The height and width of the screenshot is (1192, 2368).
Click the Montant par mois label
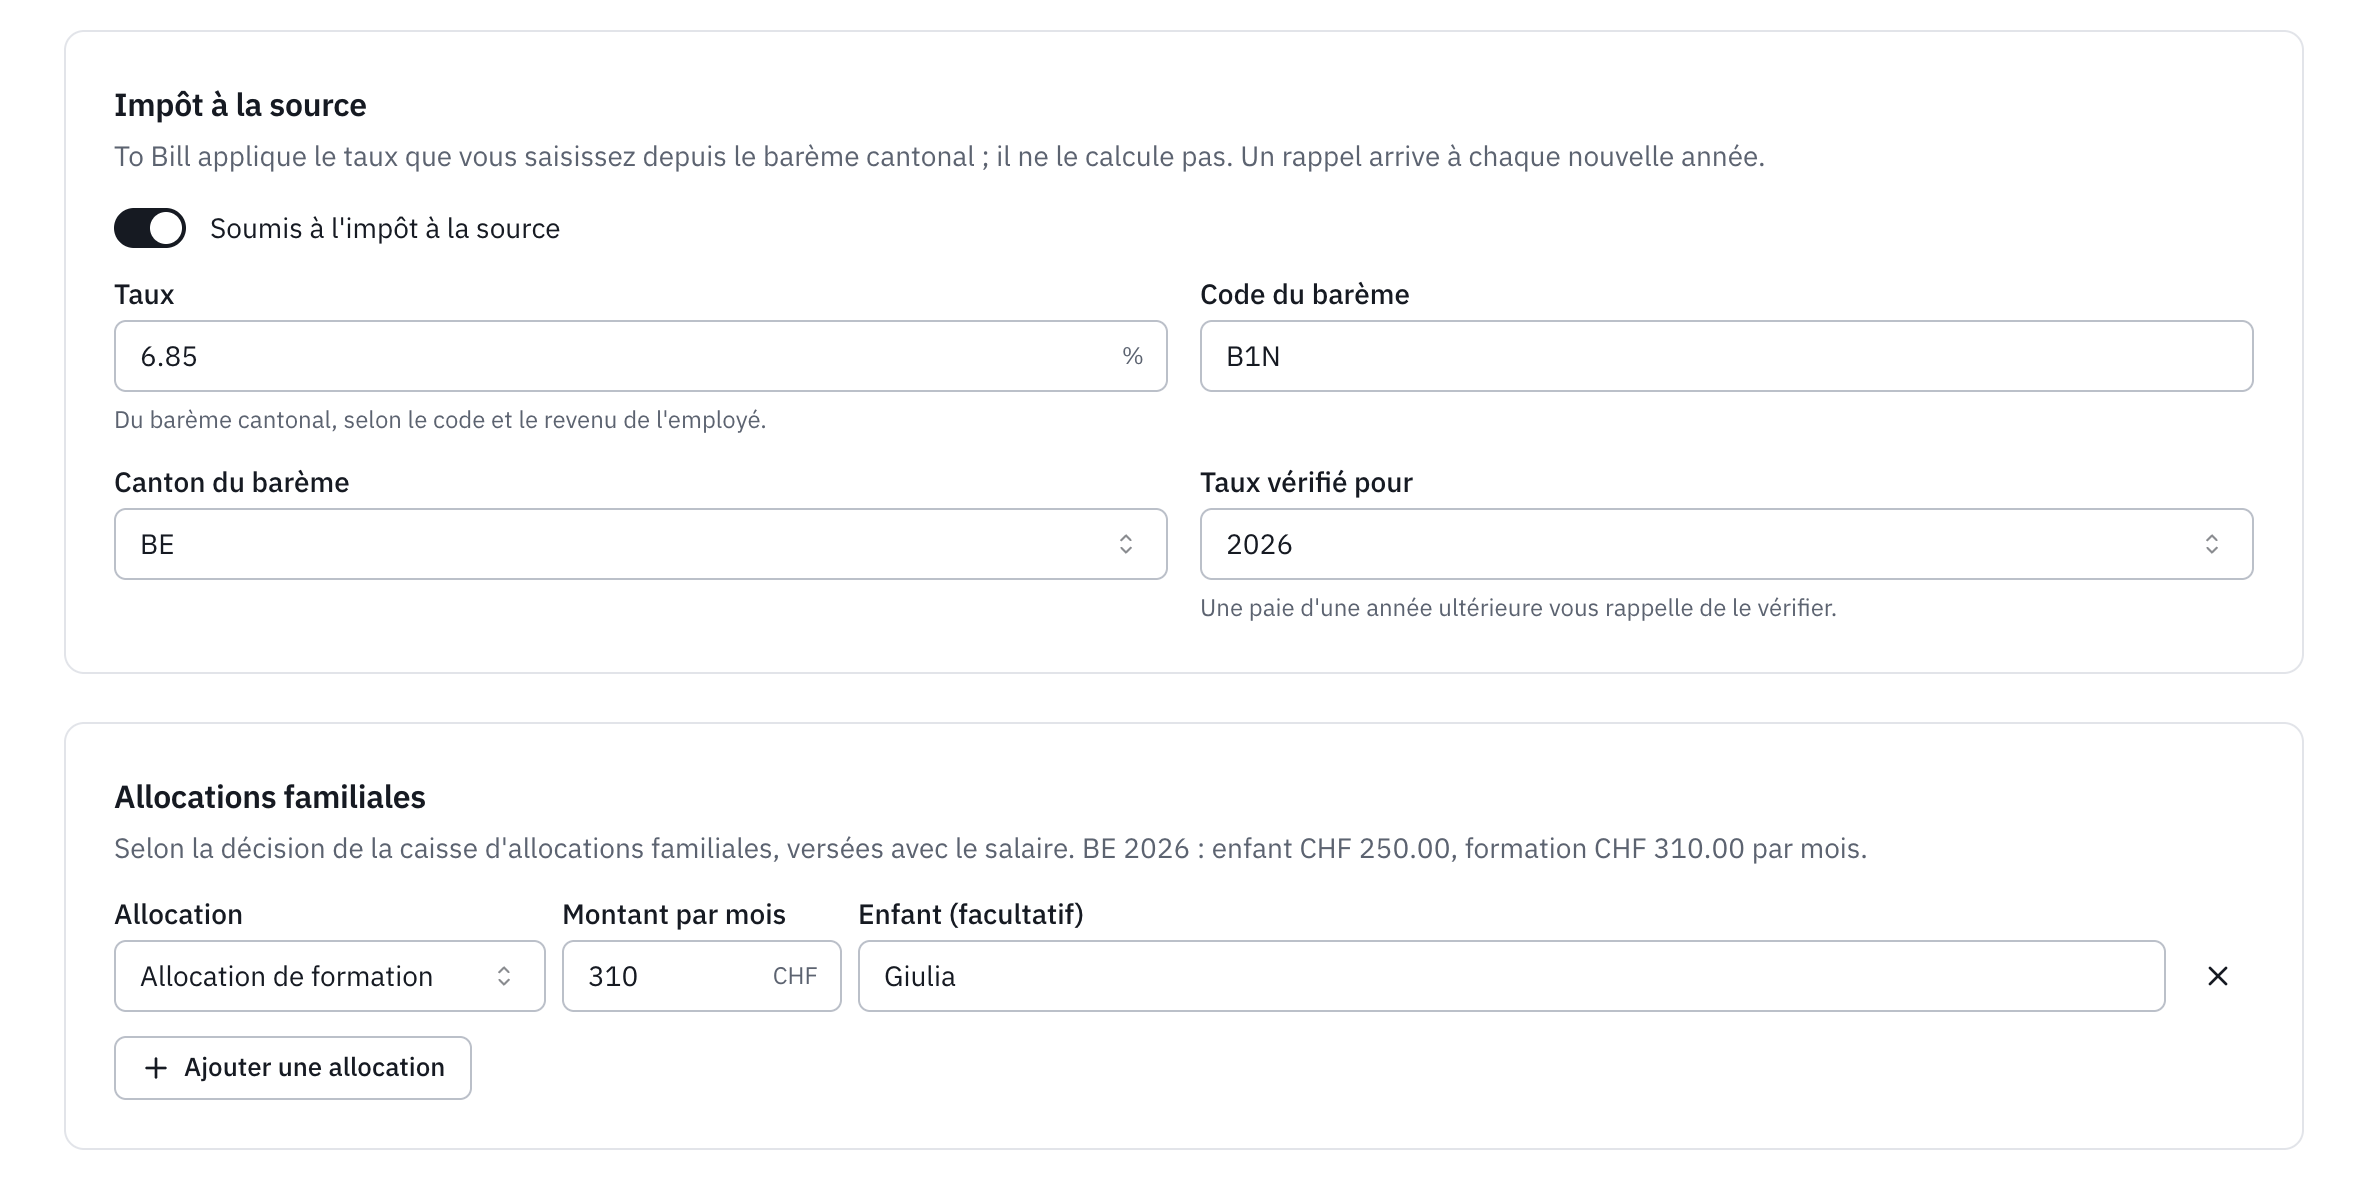pyautogui.click(x=674, y=914)
